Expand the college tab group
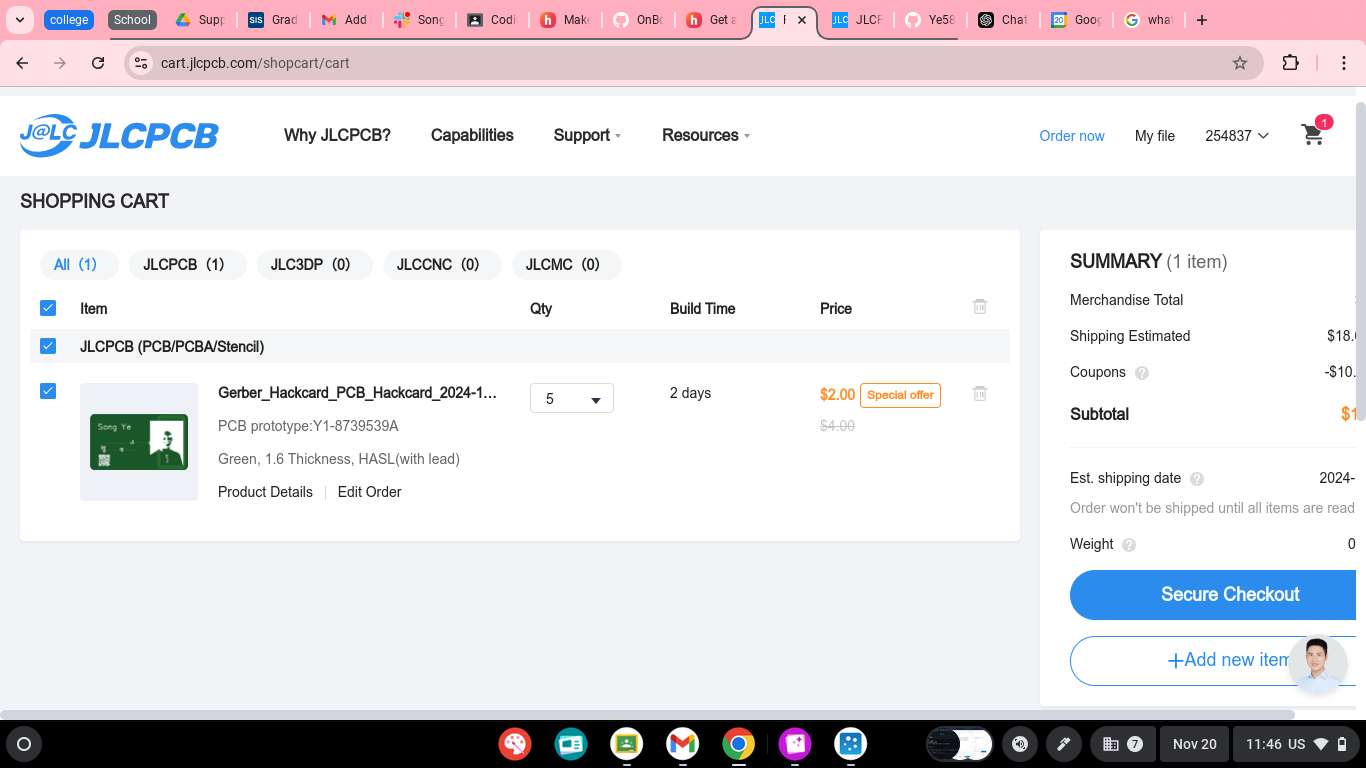 69,20
